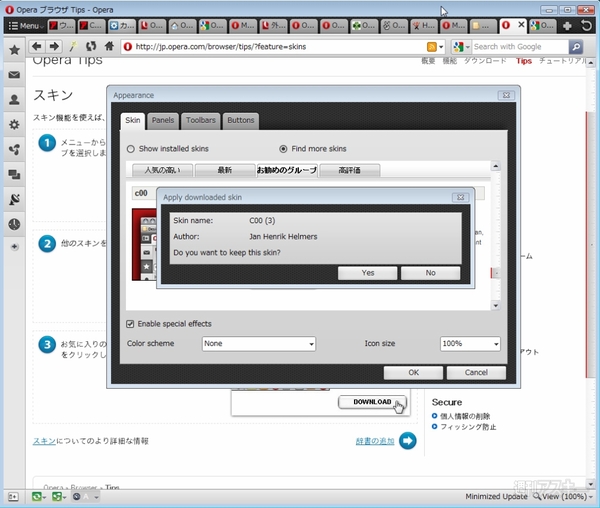Go back with the Back arrow
This screenshot has height=508, width=600.
(x=37, y=47)
